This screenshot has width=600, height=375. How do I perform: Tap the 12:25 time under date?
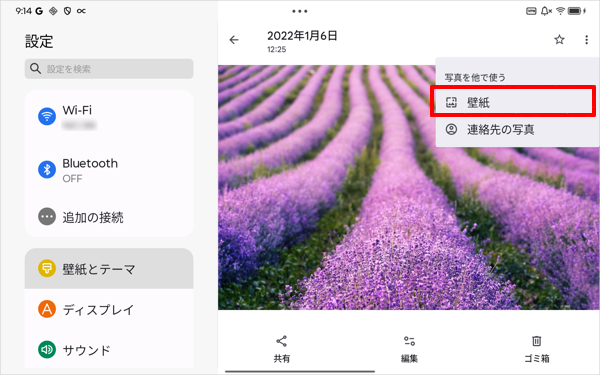276,49
